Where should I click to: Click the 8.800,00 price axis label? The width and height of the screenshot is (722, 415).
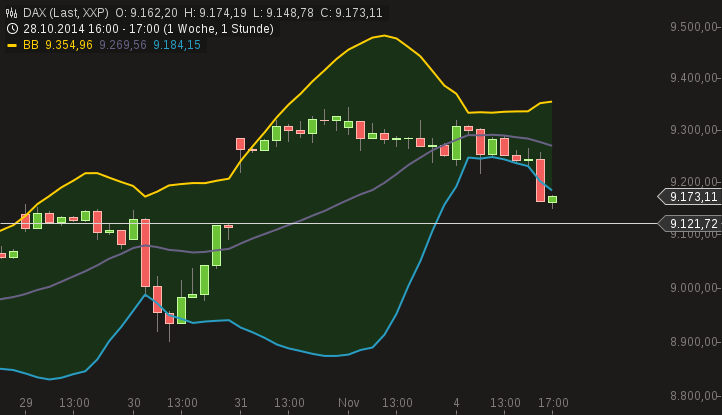point(694,396)
